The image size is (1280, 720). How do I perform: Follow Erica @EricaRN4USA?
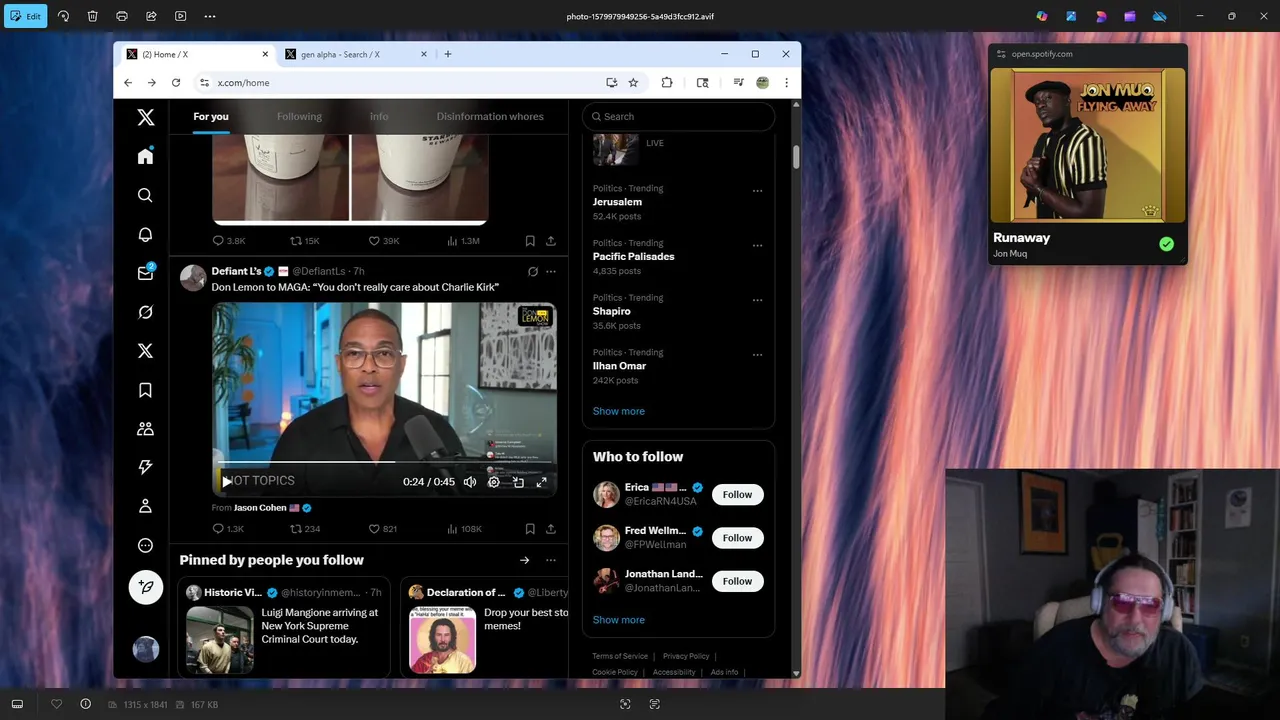point(737,494)
